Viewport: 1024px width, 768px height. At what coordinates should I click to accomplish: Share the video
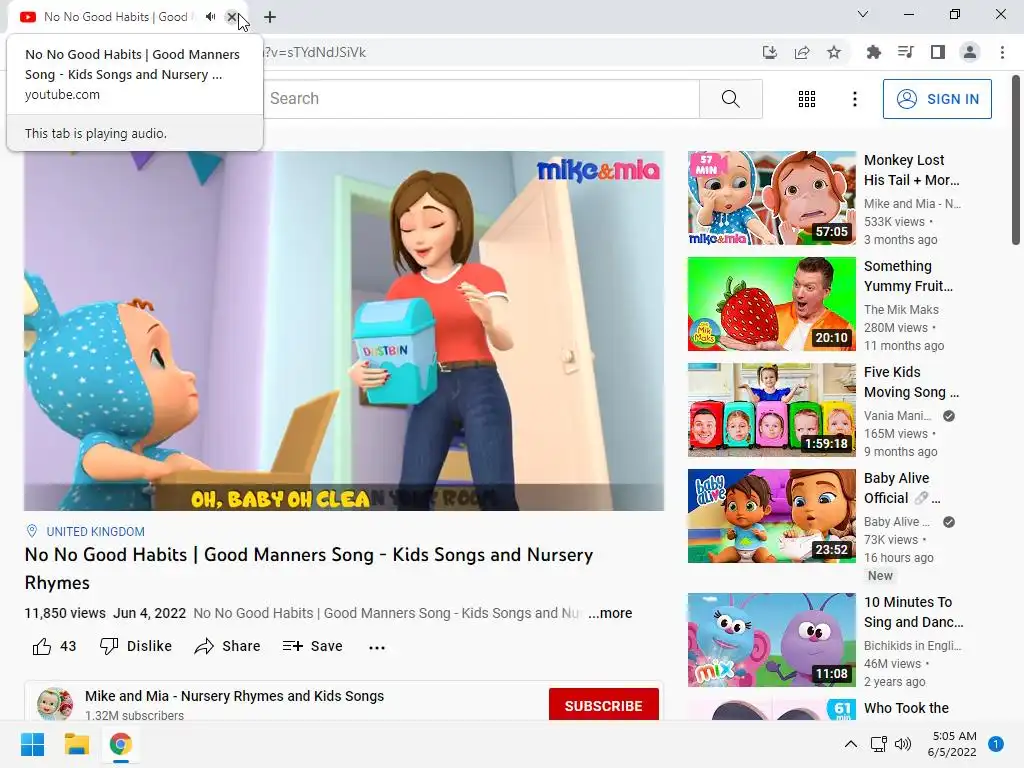227,647
